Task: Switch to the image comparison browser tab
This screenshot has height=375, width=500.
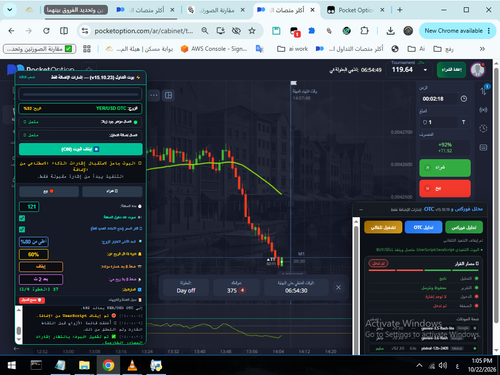Action: click(x=217, y=10)
